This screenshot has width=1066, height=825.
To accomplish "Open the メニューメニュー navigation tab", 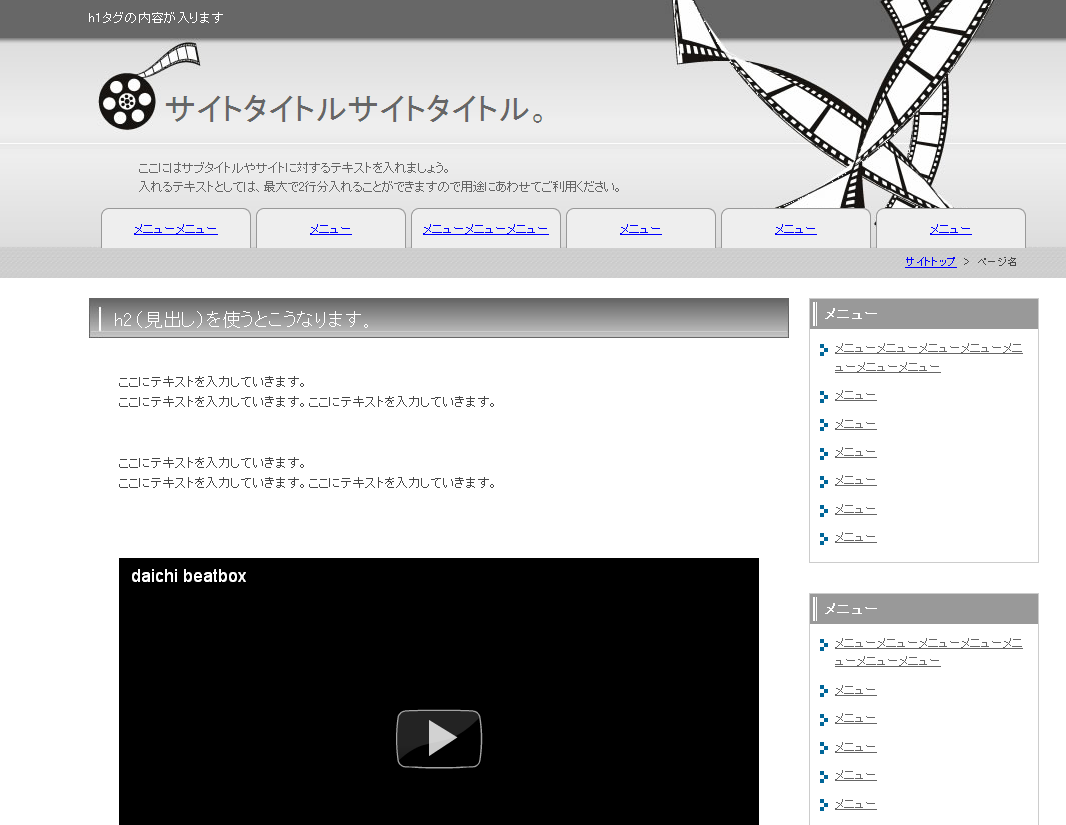I will [175, 229].
